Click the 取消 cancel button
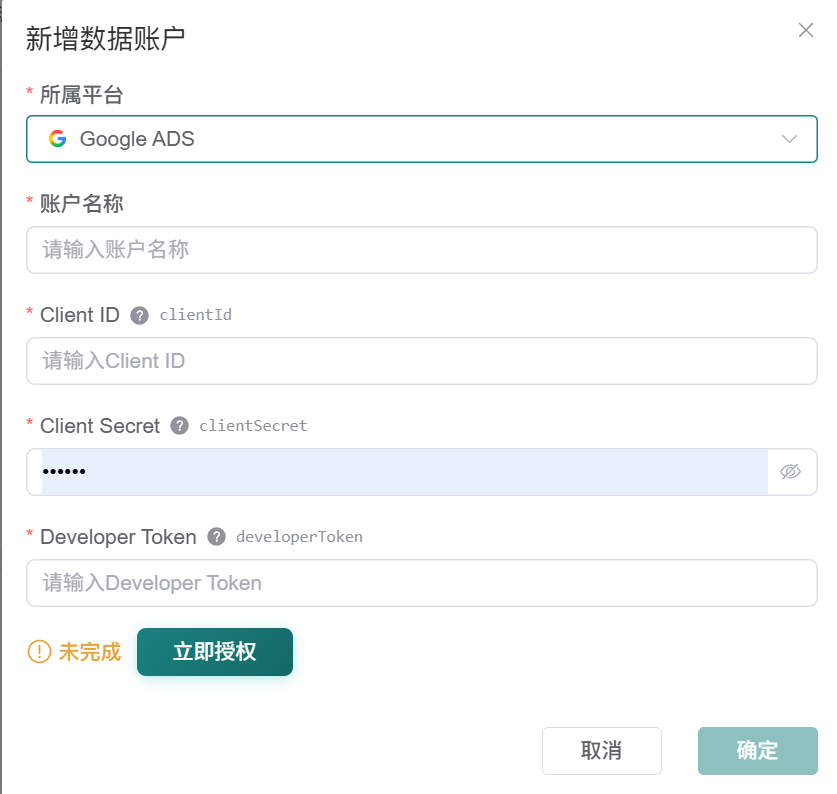This screenshot has width=837, height=794. pyautogui.click(x=602, y=751)
